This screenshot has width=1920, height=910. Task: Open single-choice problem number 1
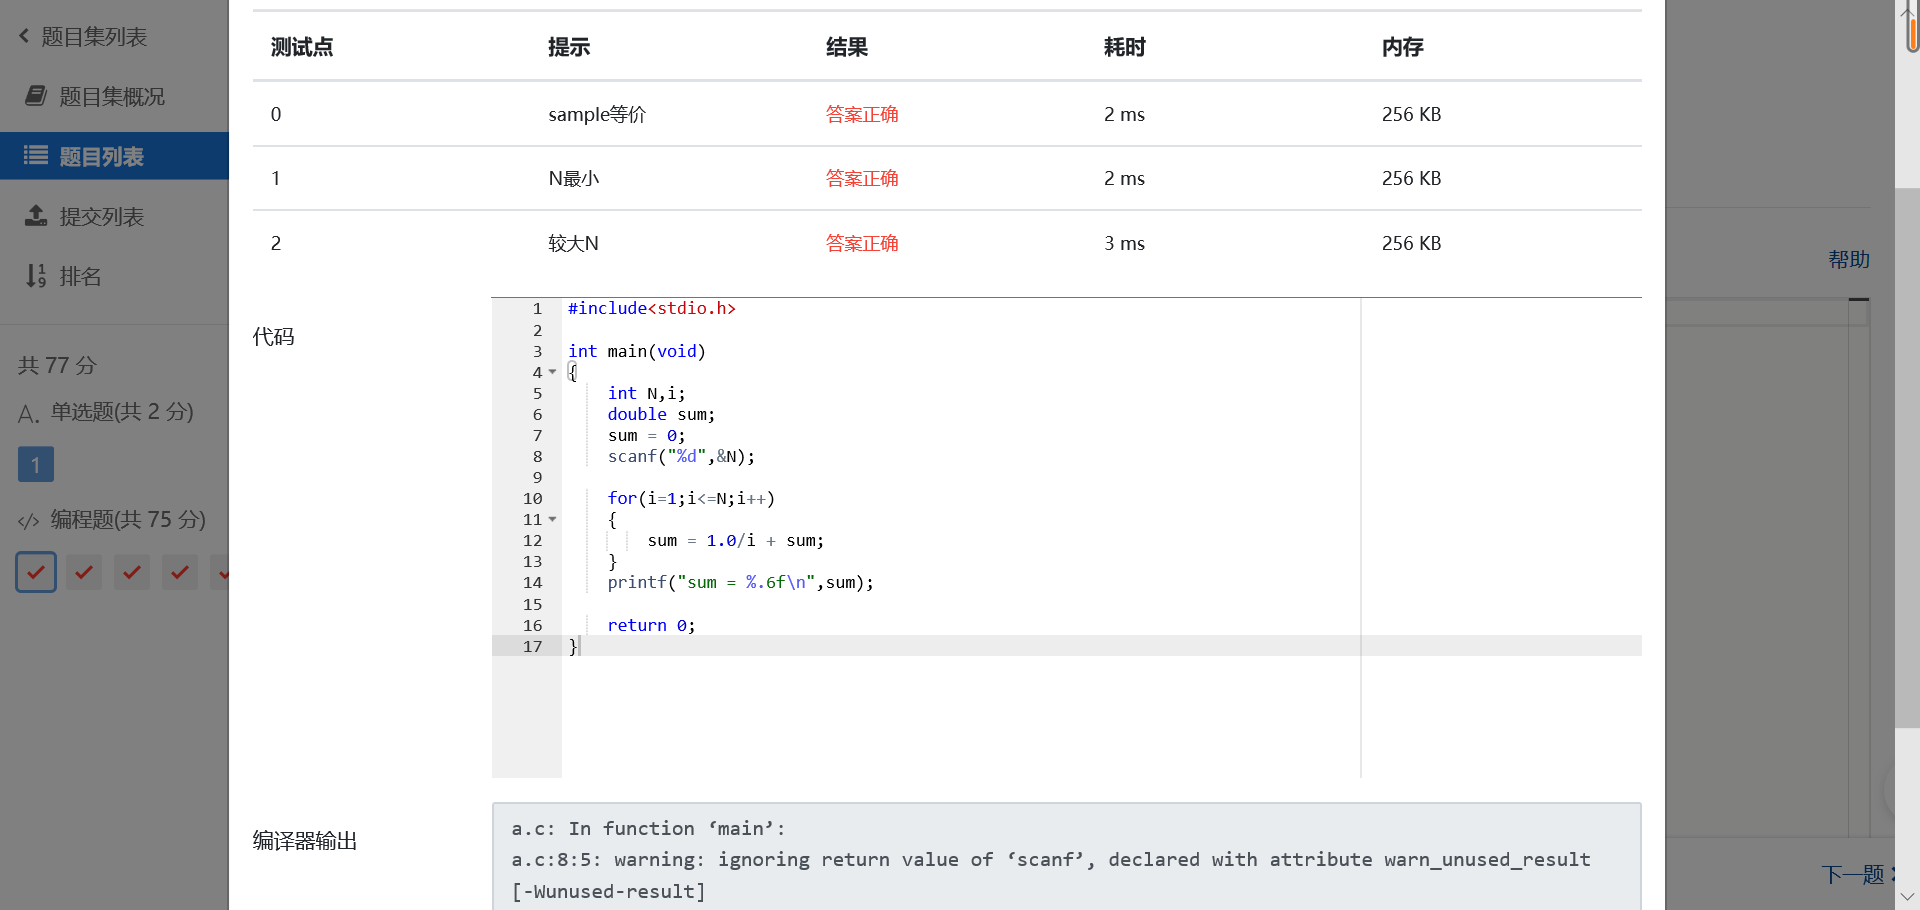[36, 464]
